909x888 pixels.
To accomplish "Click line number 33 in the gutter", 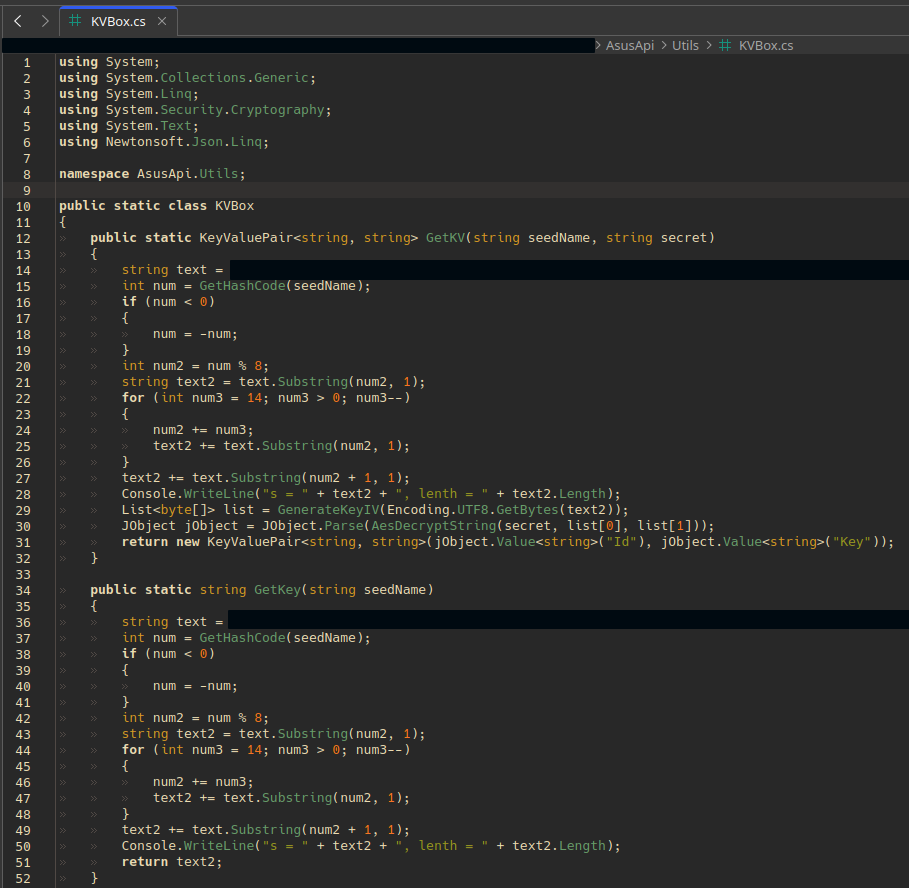I will pyautogui.click(x=23, y=574).
